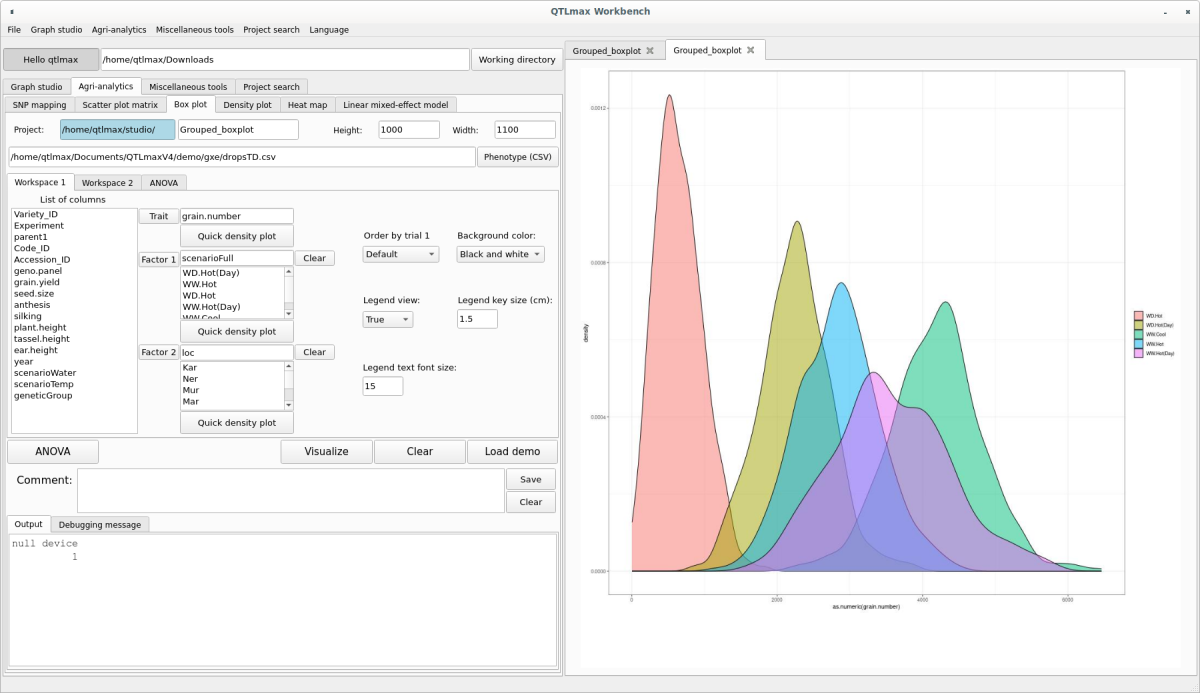The height and width of the screenshot is (693, 1200).
Task: Click Quick density plot below Trait field
Action: [237, 237]
